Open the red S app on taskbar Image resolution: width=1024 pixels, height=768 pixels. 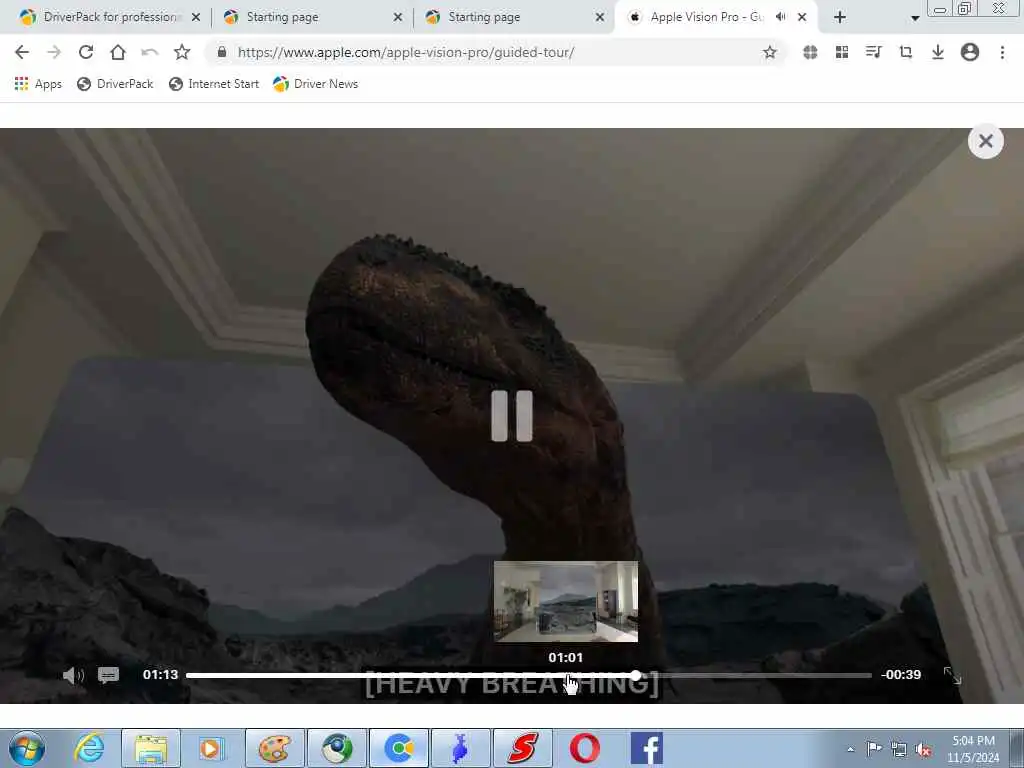tap(522, 748)
